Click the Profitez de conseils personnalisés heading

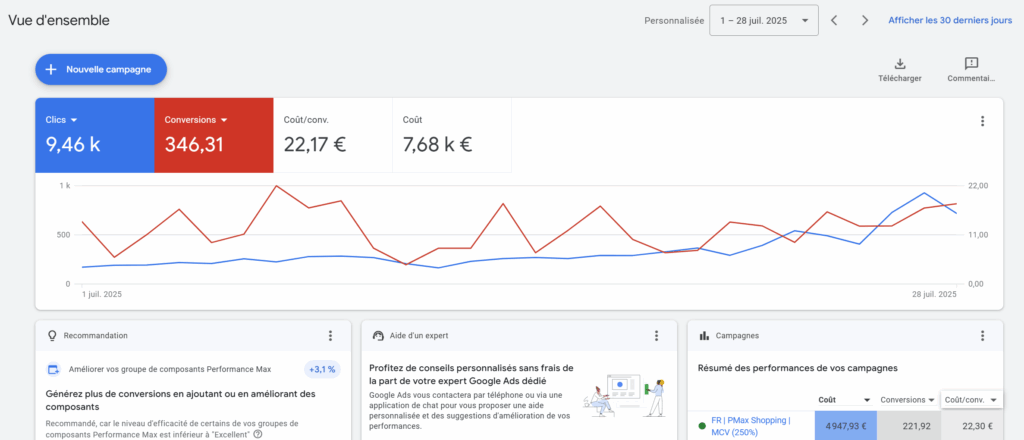click(x=472, y=374)
